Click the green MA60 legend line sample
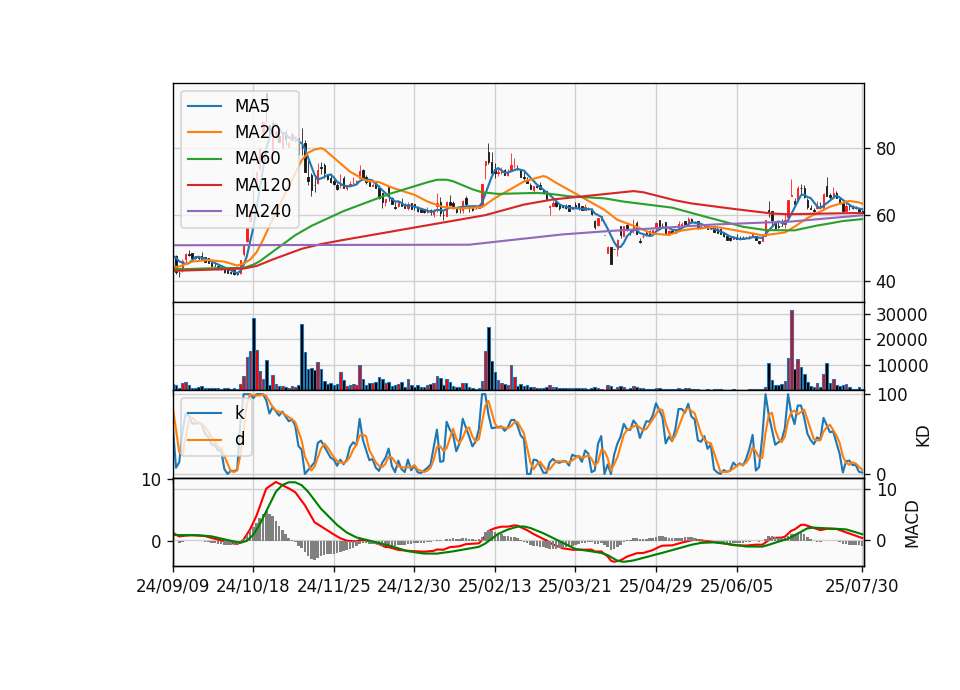The height and width of the screenshot is (690, 960). point(204,159)
